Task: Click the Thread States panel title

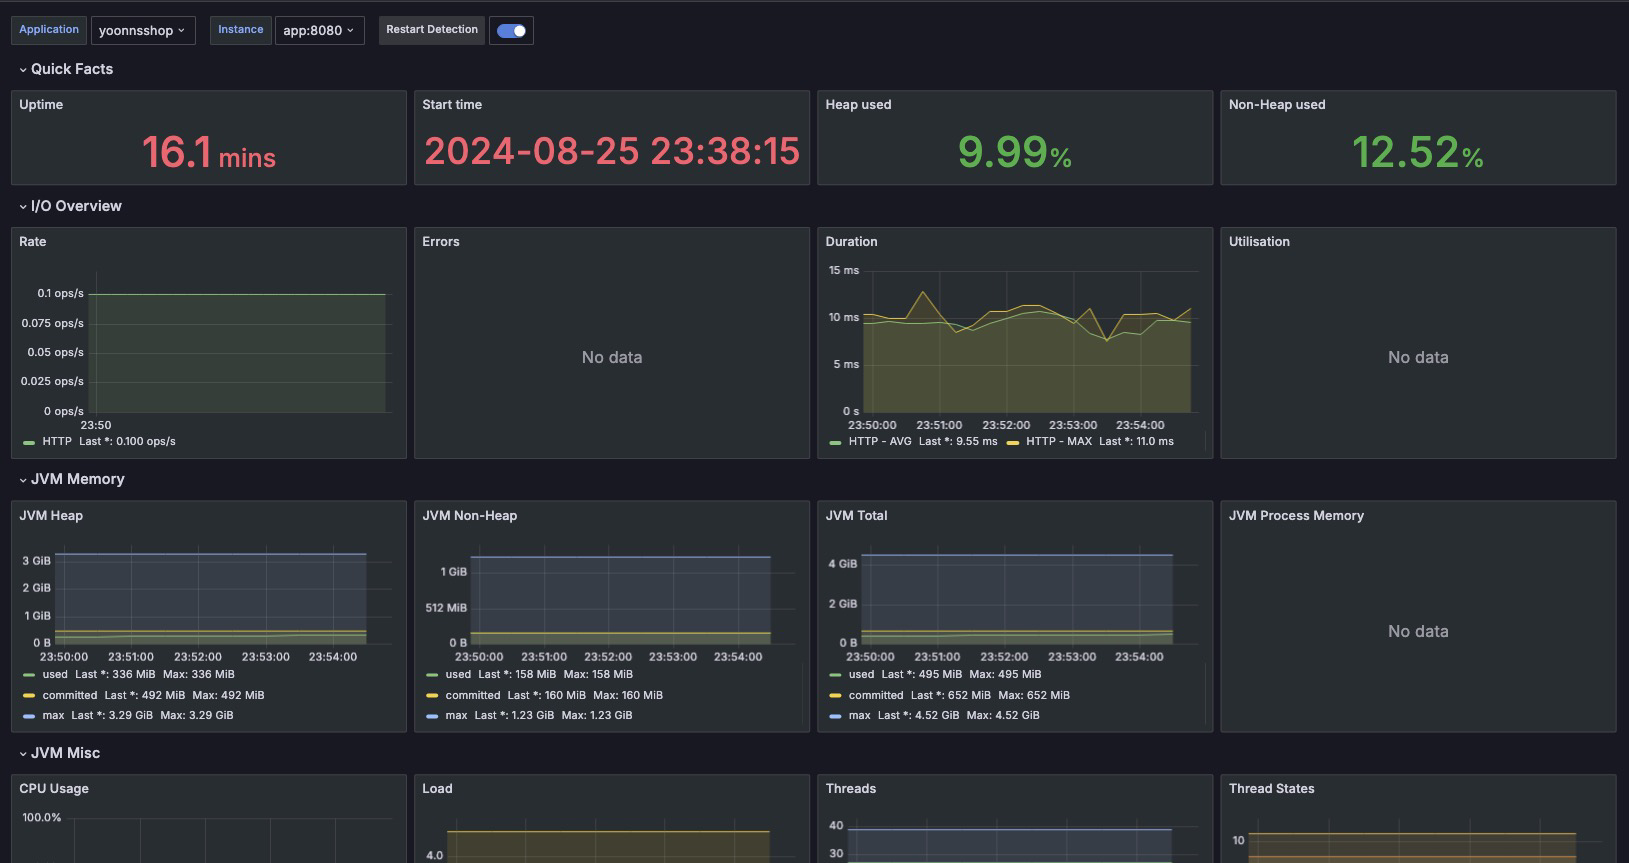Action: [x=1271, y=788]
